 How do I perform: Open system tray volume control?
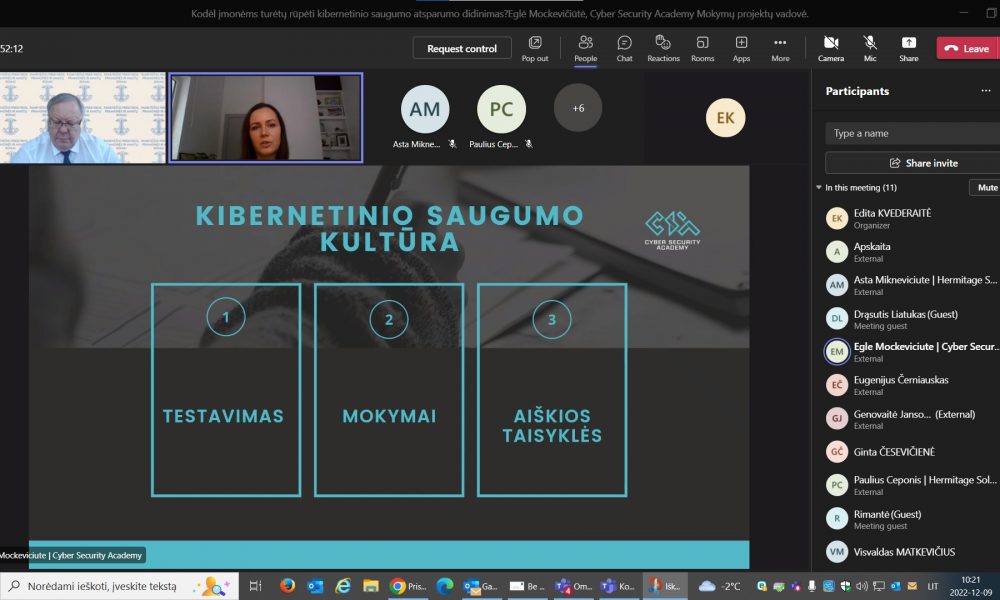(862, 586)
